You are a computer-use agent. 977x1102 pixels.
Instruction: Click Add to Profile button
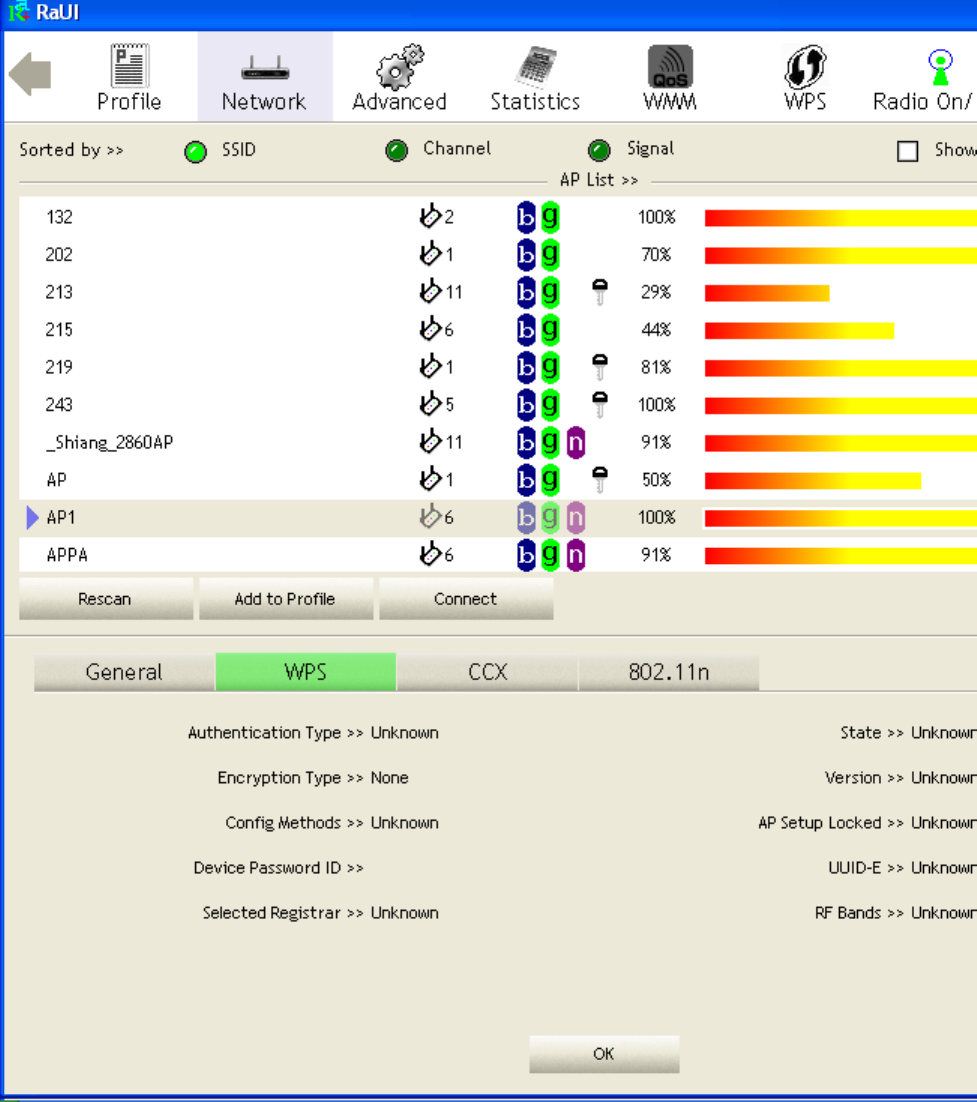(285, 599)
